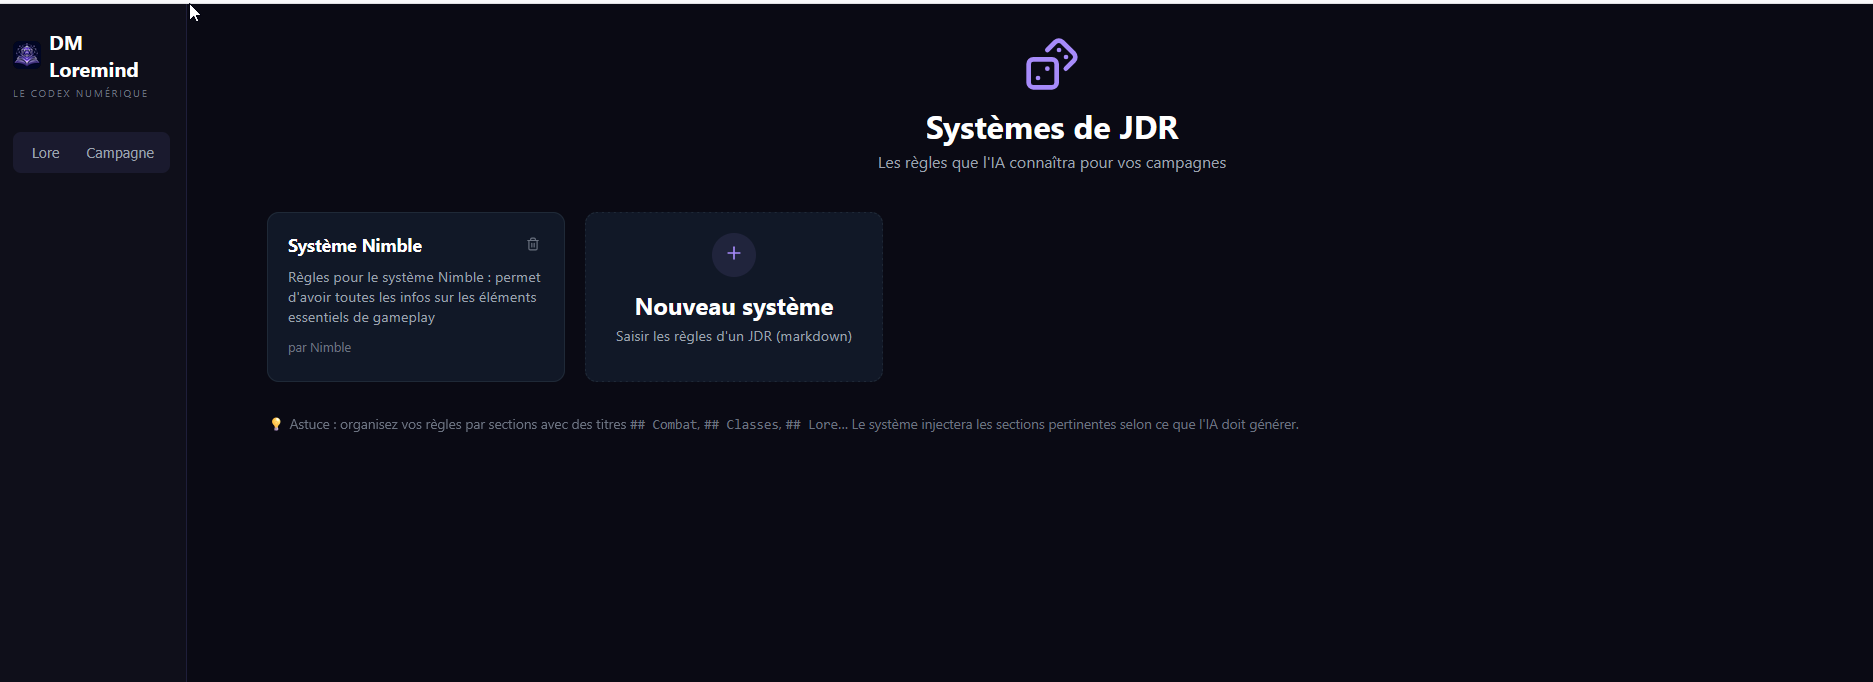Open the Lore tab
Screen dimensions: 1873x682
[46, 153]
